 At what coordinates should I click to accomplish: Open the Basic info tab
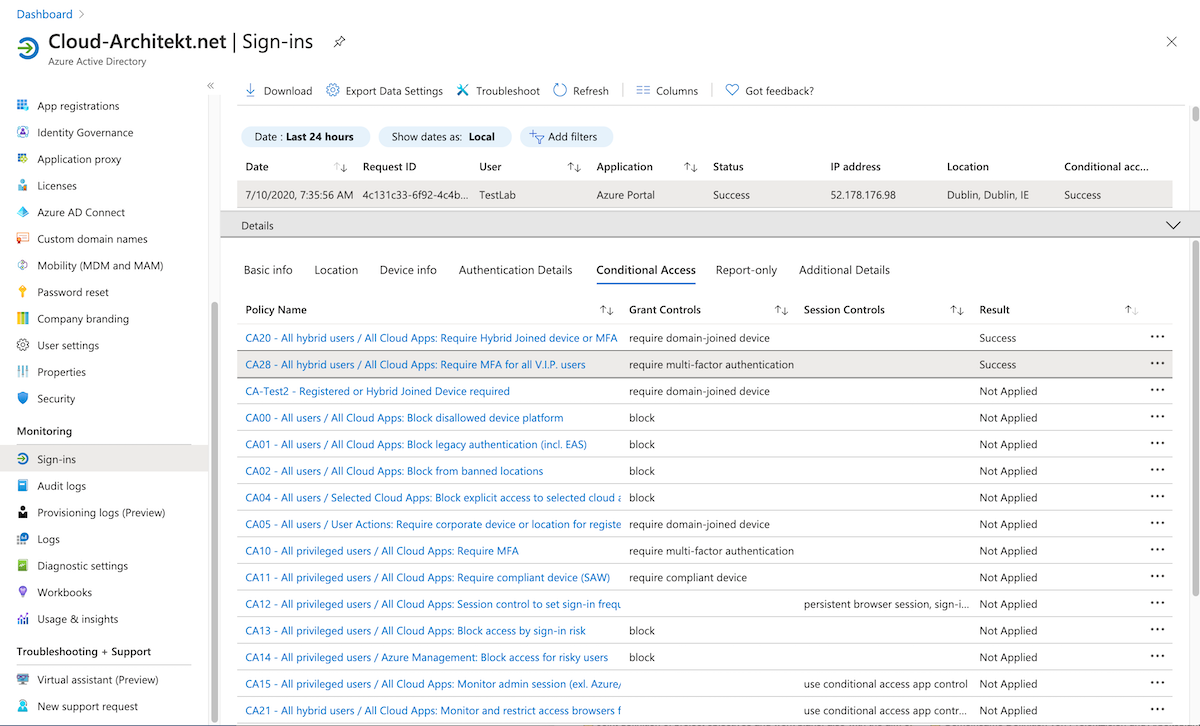click(x=268, y=270)
